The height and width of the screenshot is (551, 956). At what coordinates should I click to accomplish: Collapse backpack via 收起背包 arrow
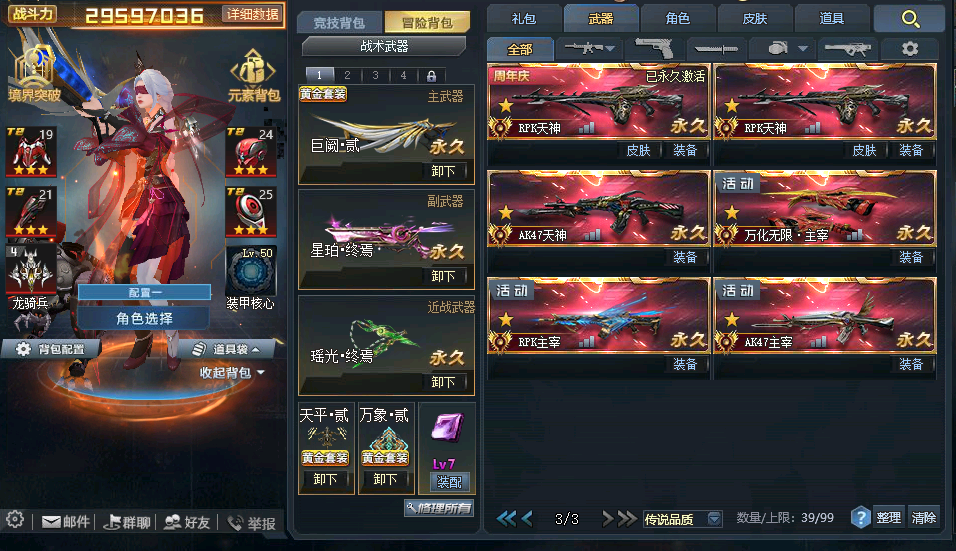tap(261, 372)
